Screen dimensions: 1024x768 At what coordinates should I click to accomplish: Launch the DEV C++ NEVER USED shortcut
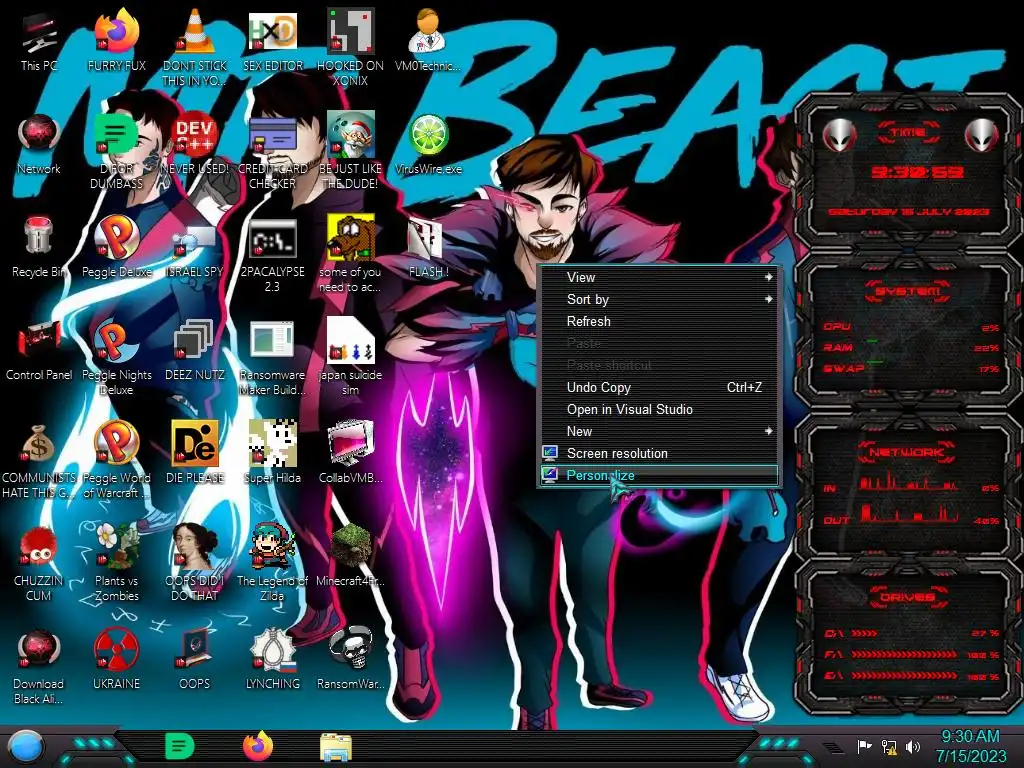click(195, 143)
